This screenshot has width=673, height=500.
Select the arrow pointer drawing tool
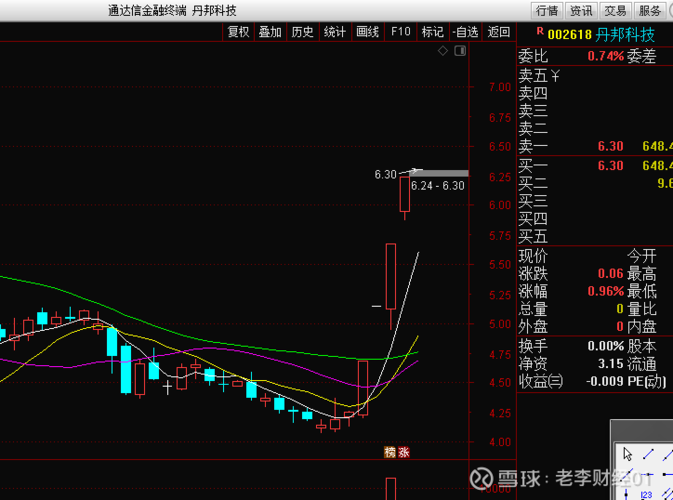click(628, 454)
